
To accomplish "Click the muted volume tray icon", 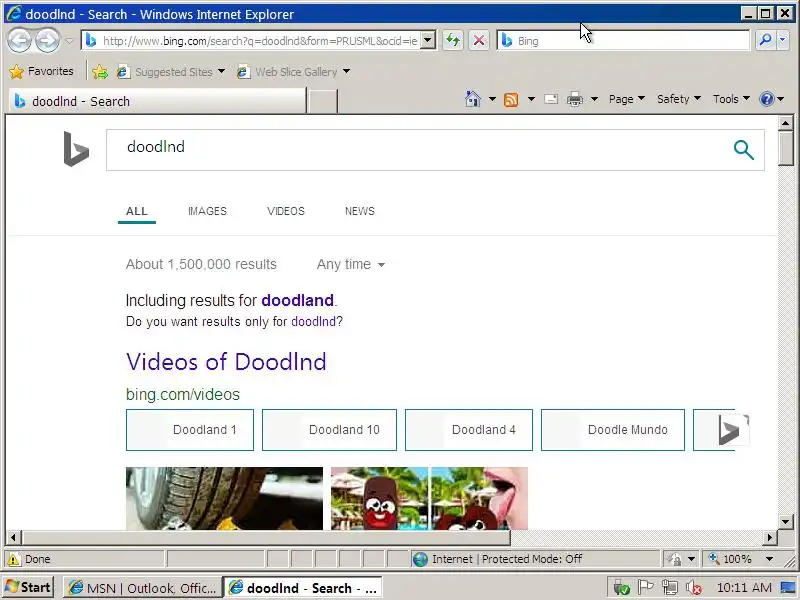I will (694, 588).
